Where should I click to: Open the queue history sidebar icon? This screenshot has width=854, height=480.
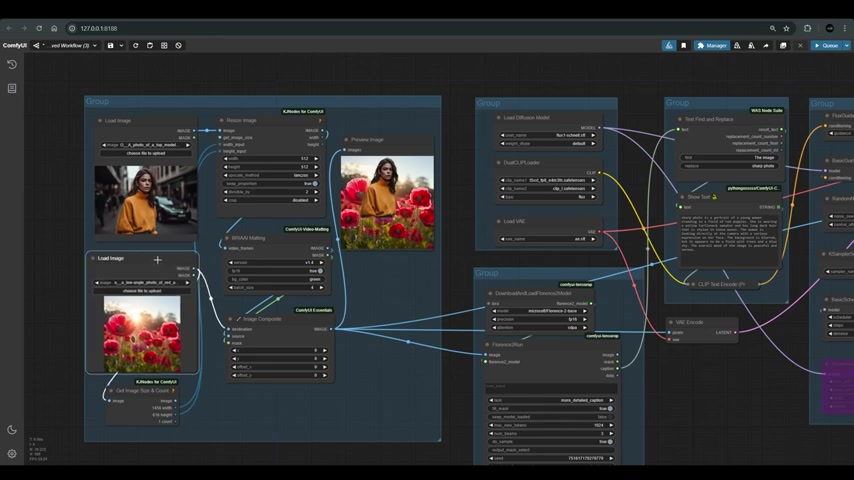coord(12,64)
